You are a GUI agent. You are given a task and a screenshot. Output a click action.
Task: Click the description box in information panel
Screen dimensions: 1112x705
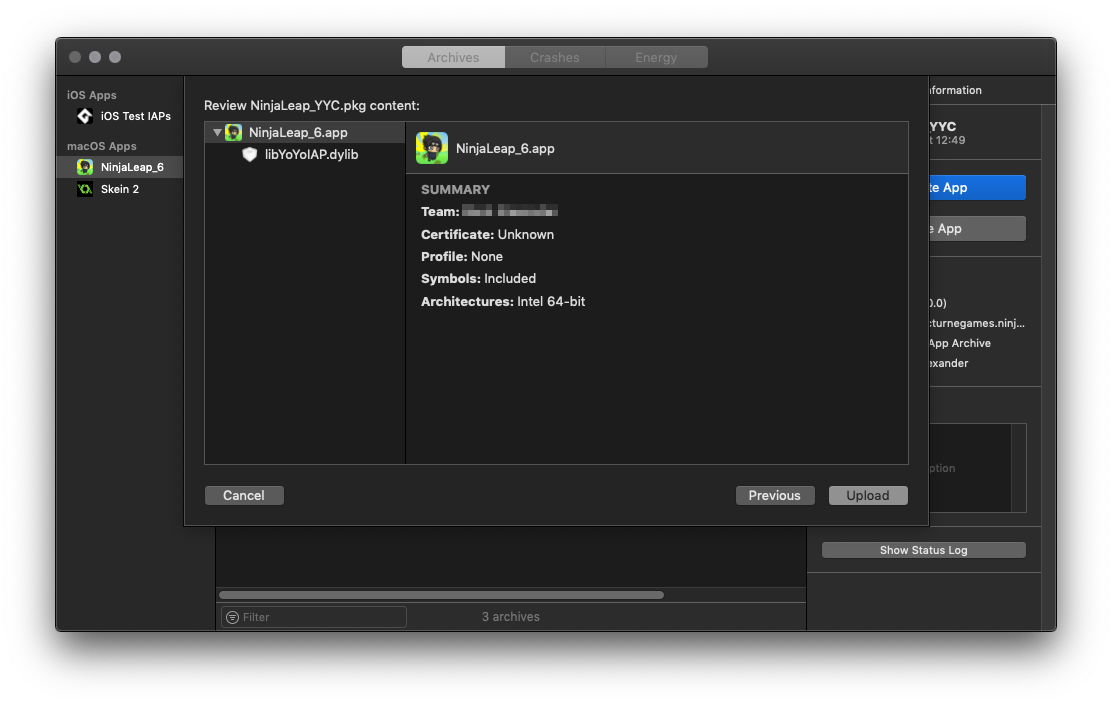coord(977,468)
